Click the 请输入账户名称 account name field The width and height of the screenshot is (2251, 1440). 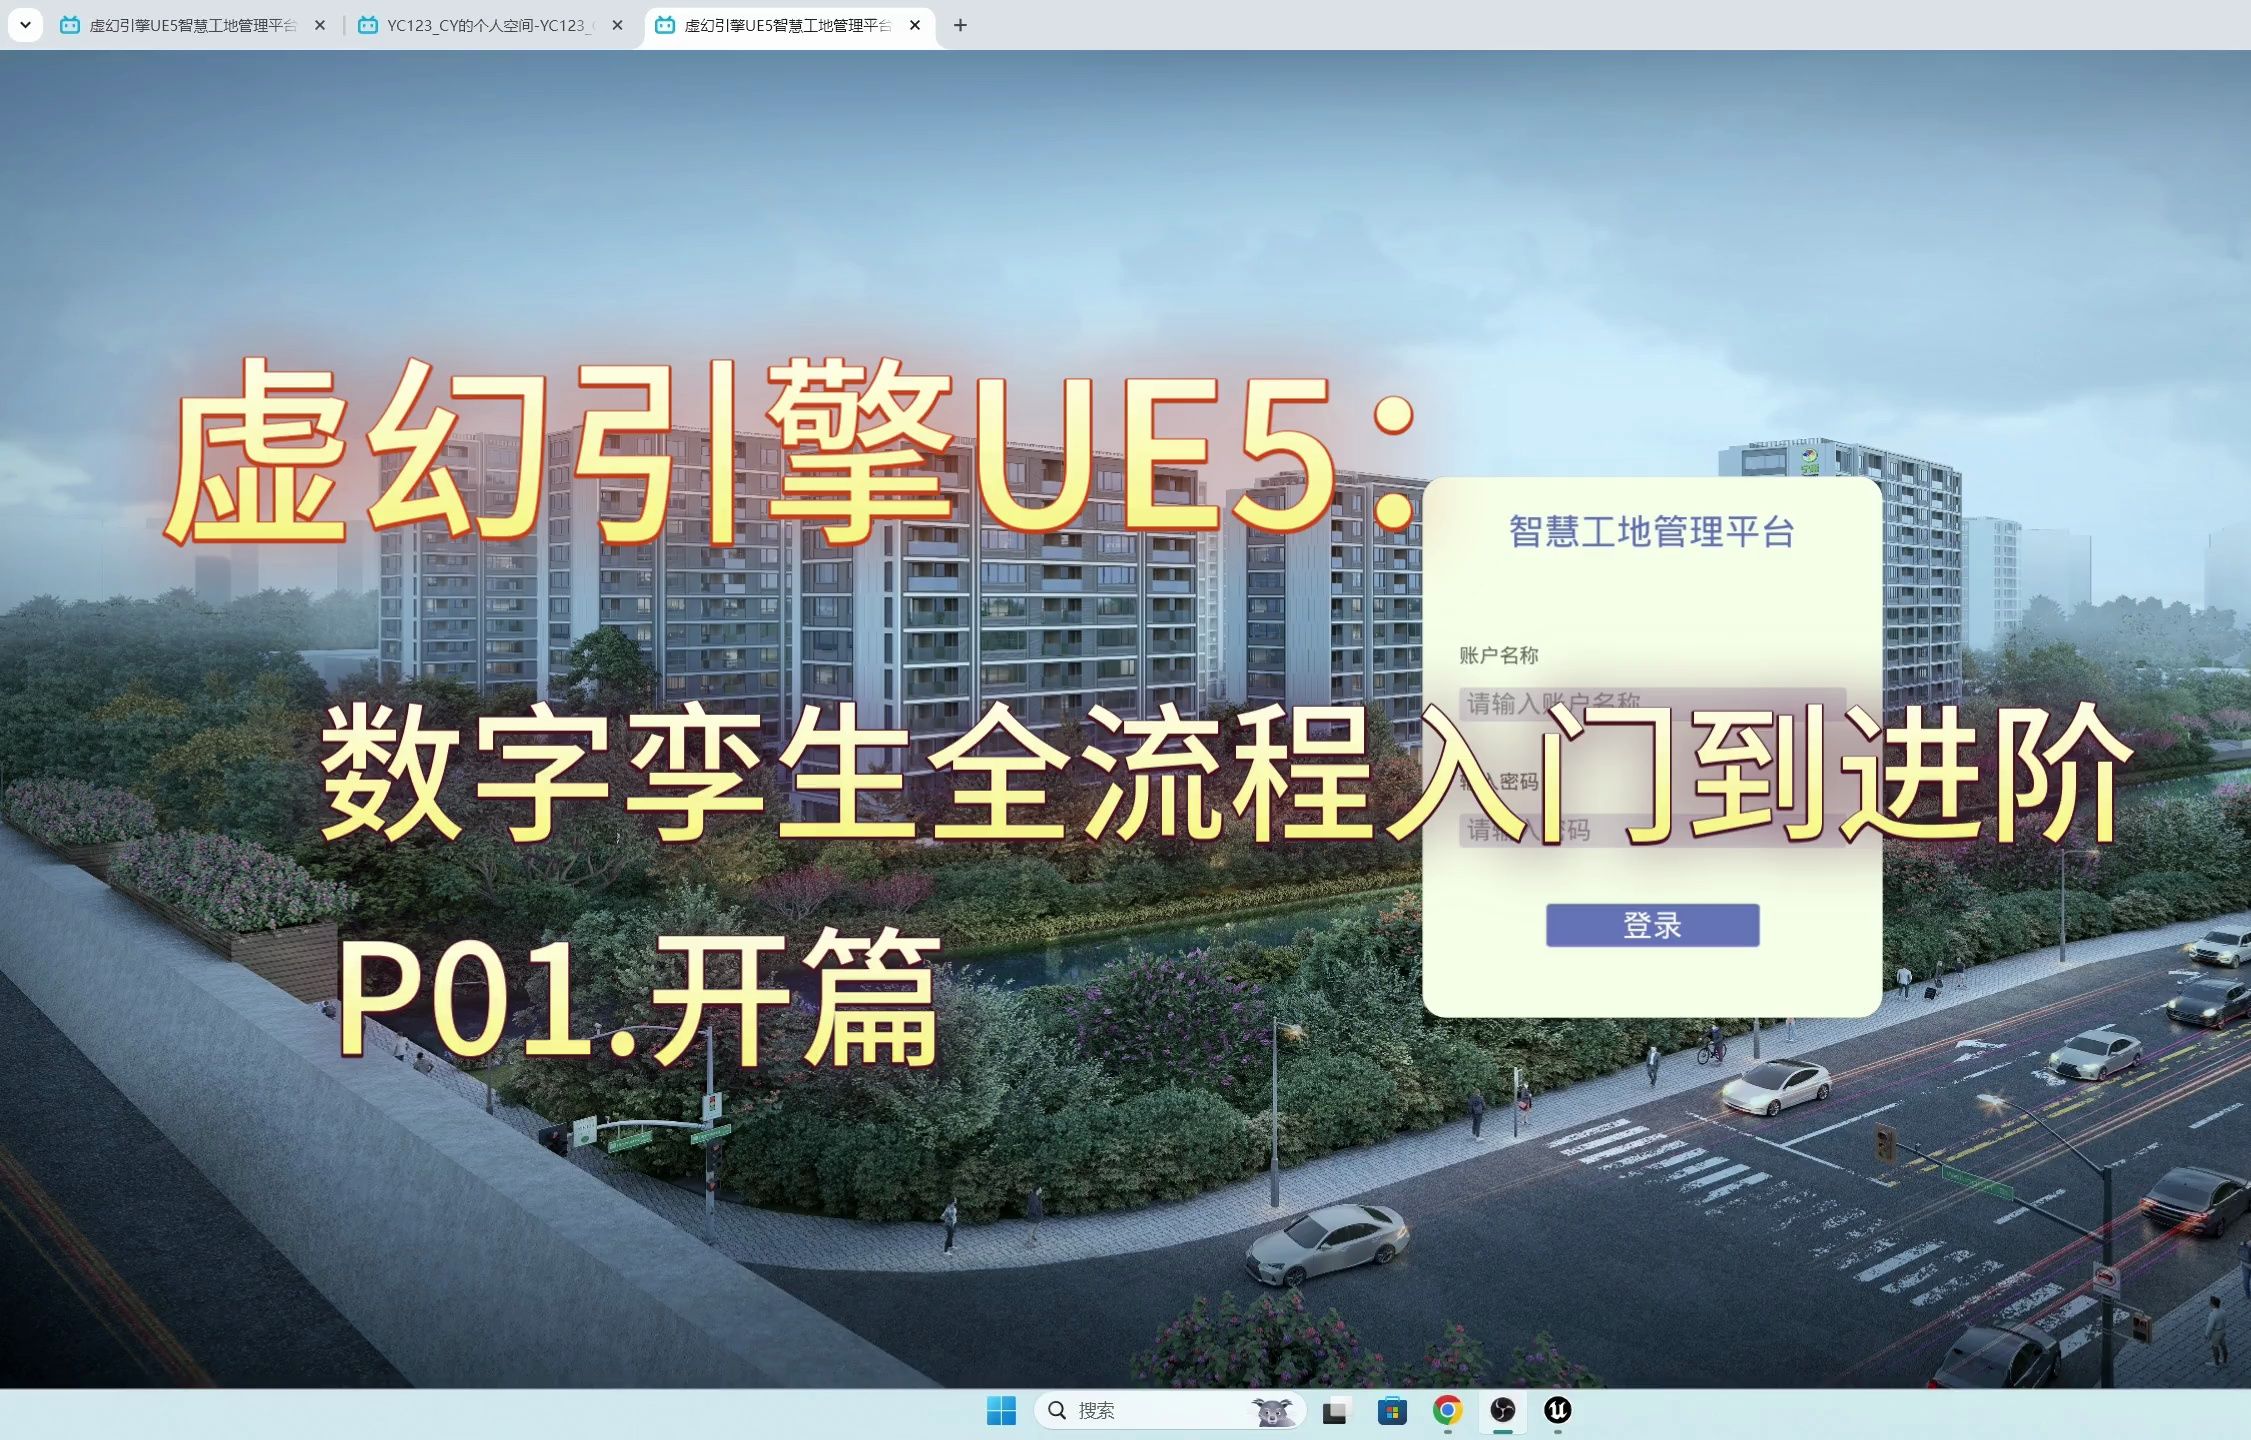coord(1652,703)
